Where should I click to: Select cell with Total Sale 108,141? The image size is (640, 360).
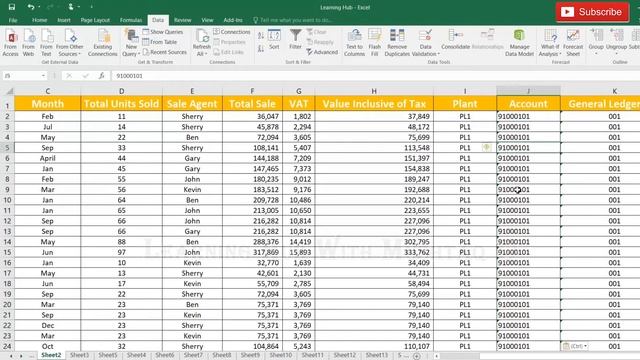pyautogui.click(x=252, y=148)
